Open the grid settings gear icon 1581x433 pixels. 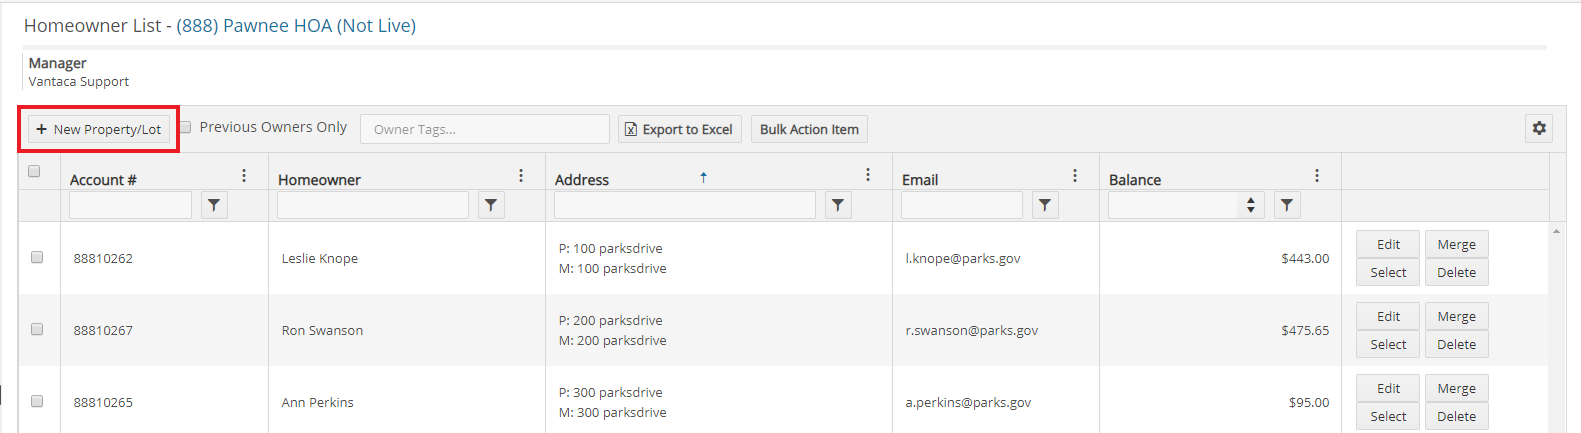pyautogui.click(x=1539, y=128)
